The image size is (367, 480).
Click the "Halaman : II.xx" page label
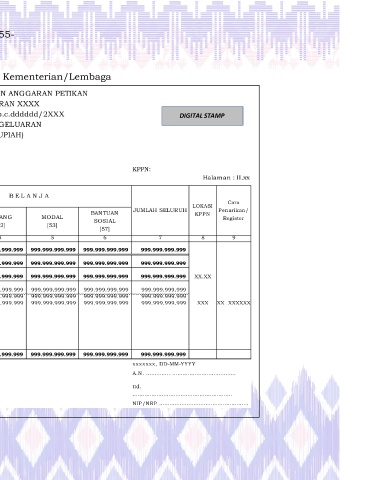[x=226, y=178]
